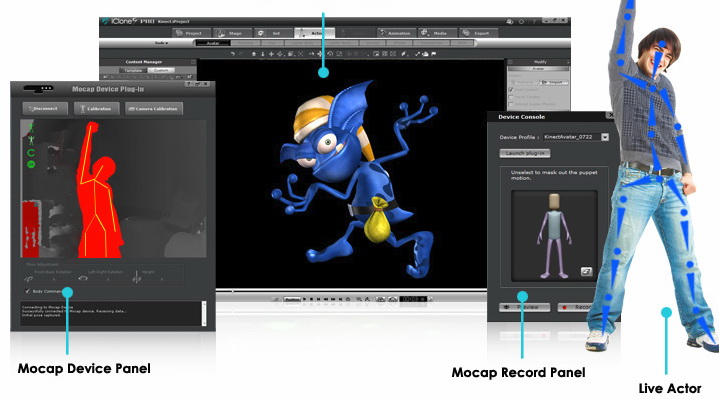The height and width of the screenshot is (399, 719).
Task: Click the Disconnect button
Action: click(x=45, y=109)
